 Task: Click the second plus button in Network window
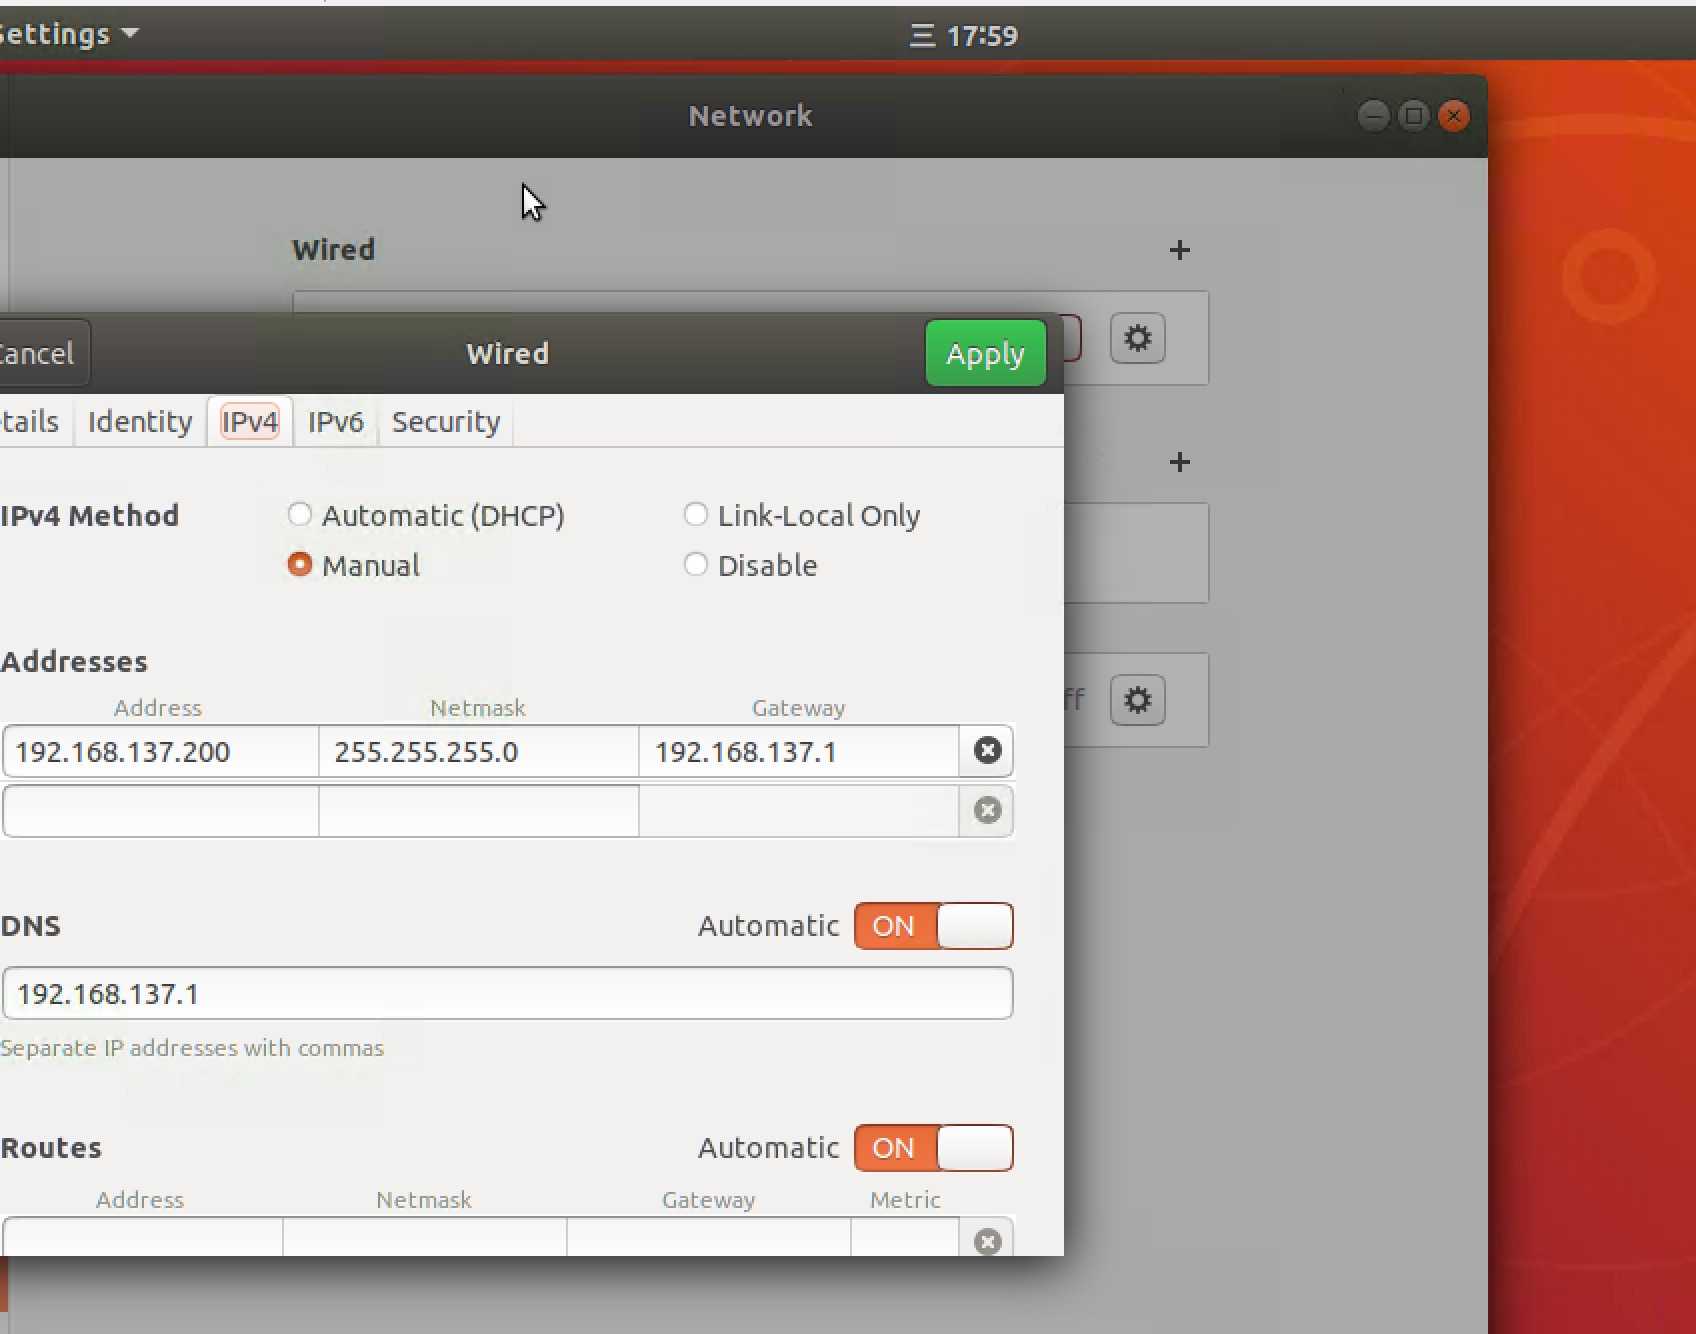click(x=1180, y=462)
